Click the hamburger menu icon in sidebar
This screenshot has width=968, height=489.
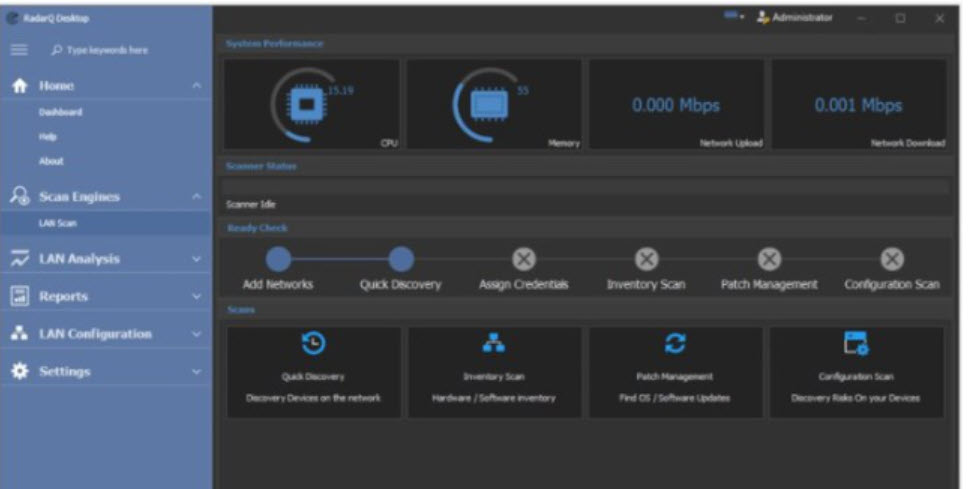tap(19, 49)
